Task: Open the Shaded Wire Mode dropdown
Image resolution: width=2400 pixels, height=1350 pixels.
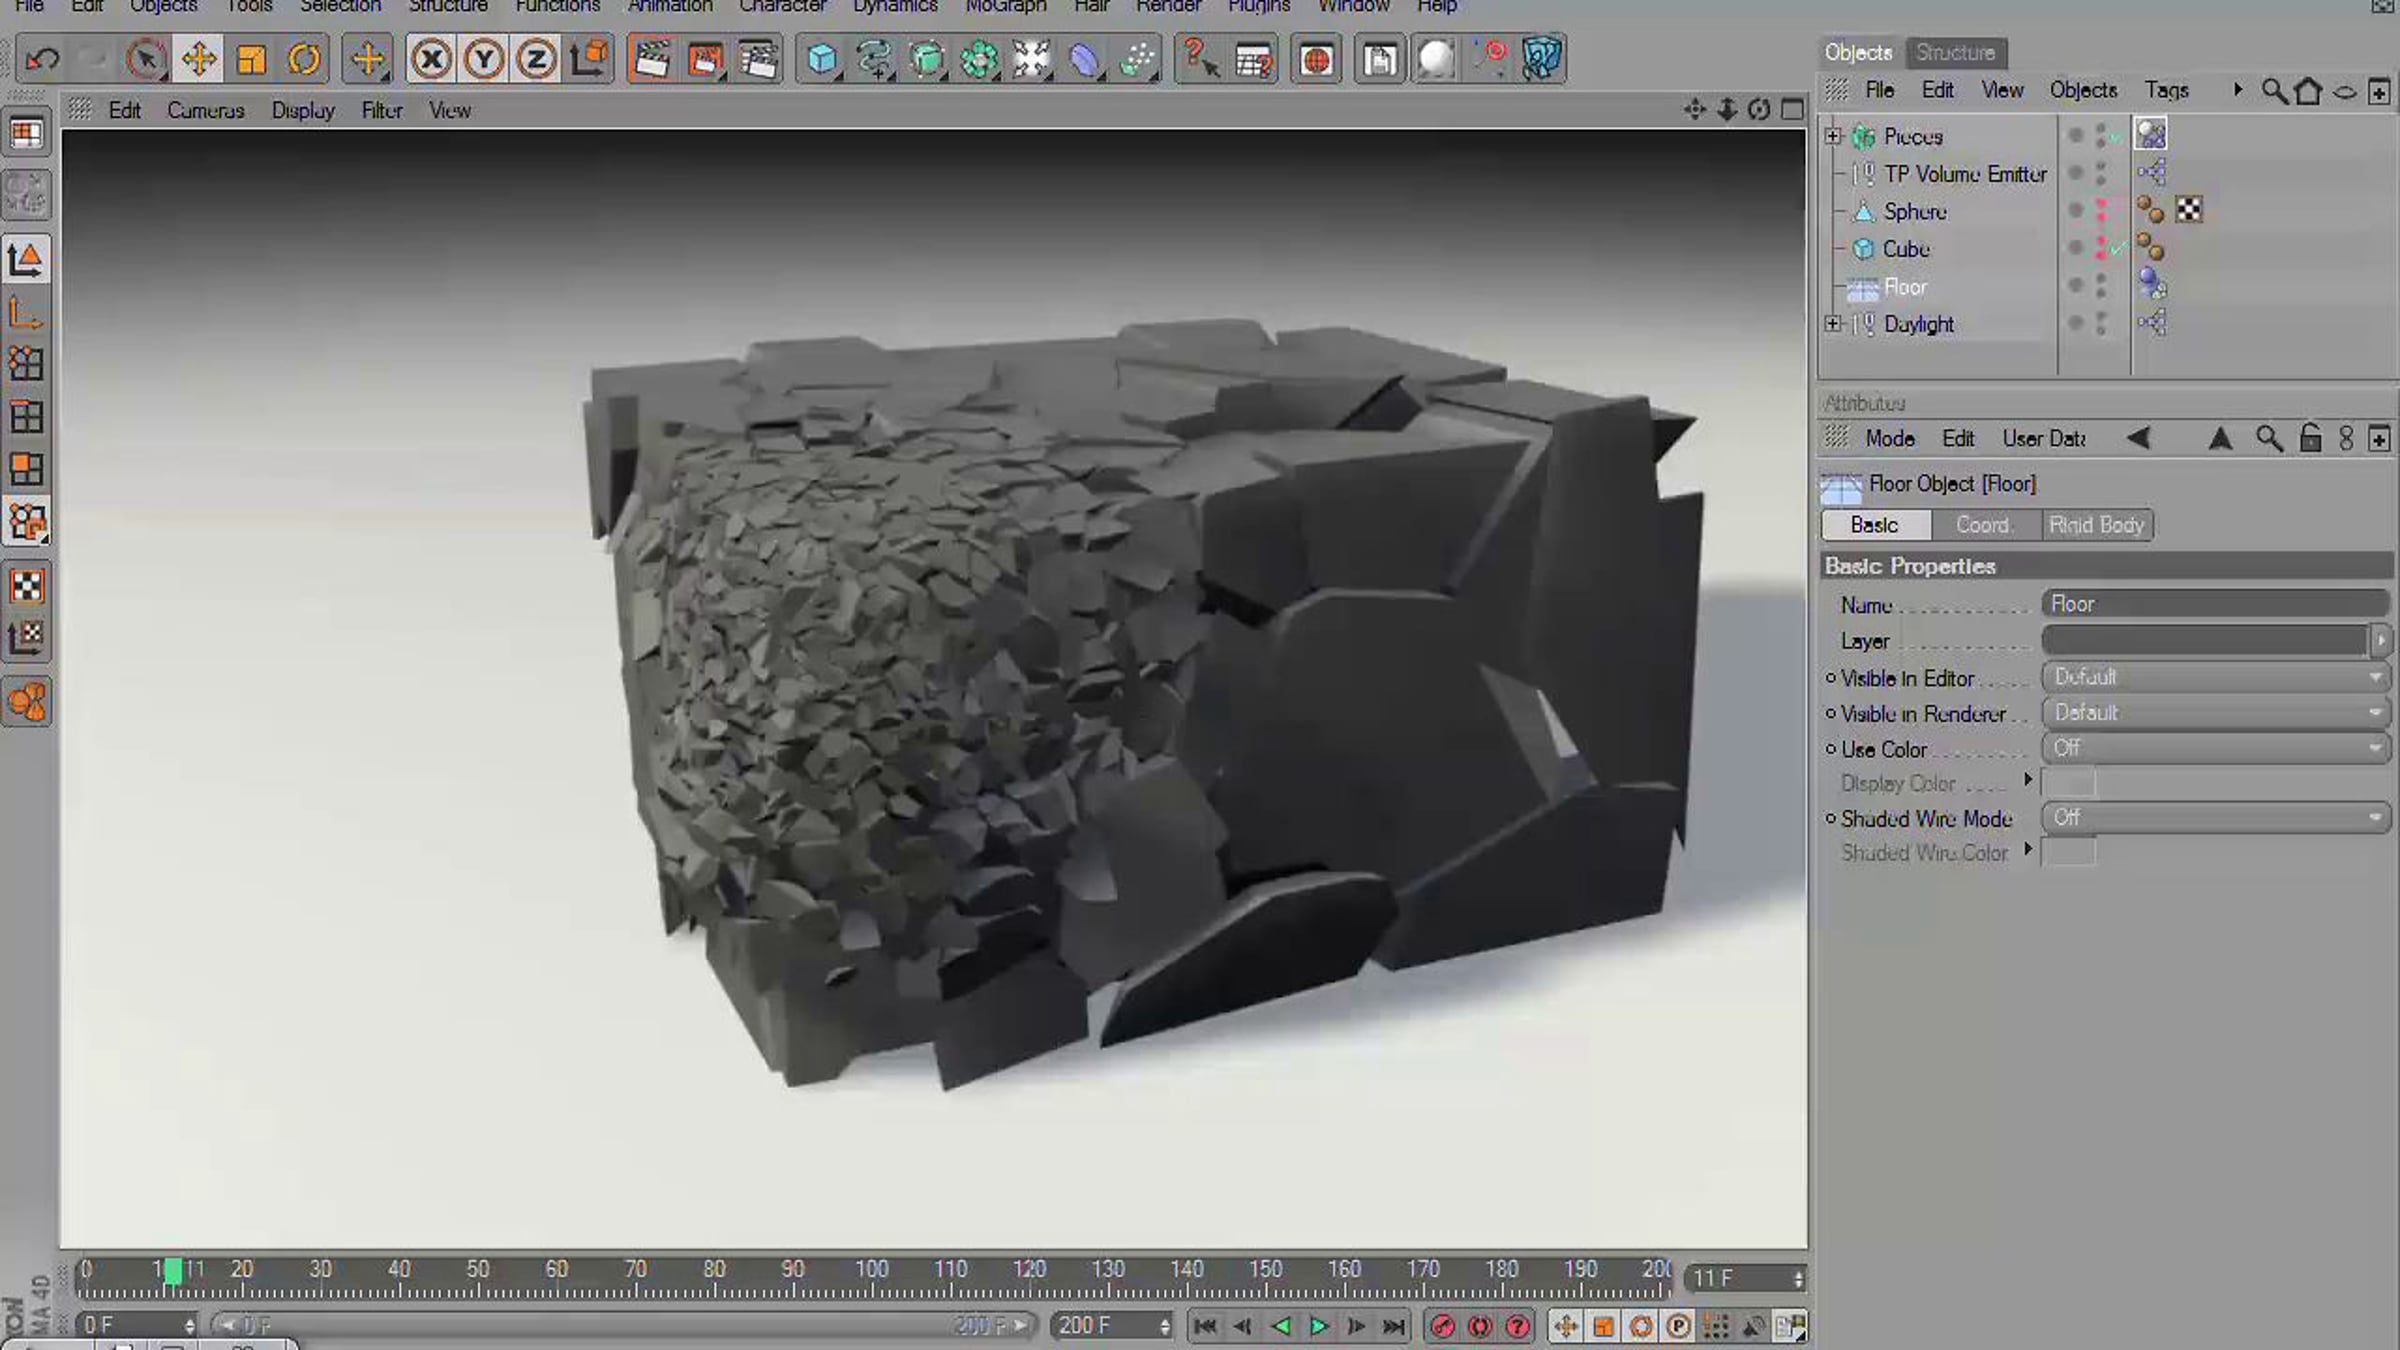Action: pyautogui.click(x=2215, y=818)
